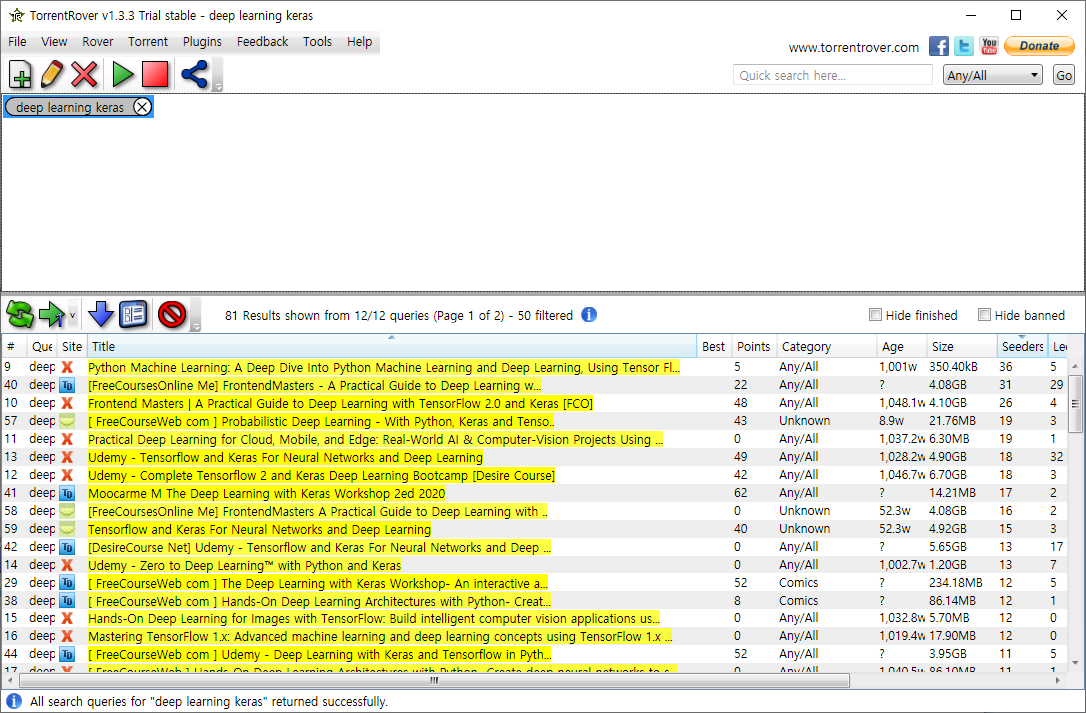
Task: Open the Rover menu
Action: (98, 42)
